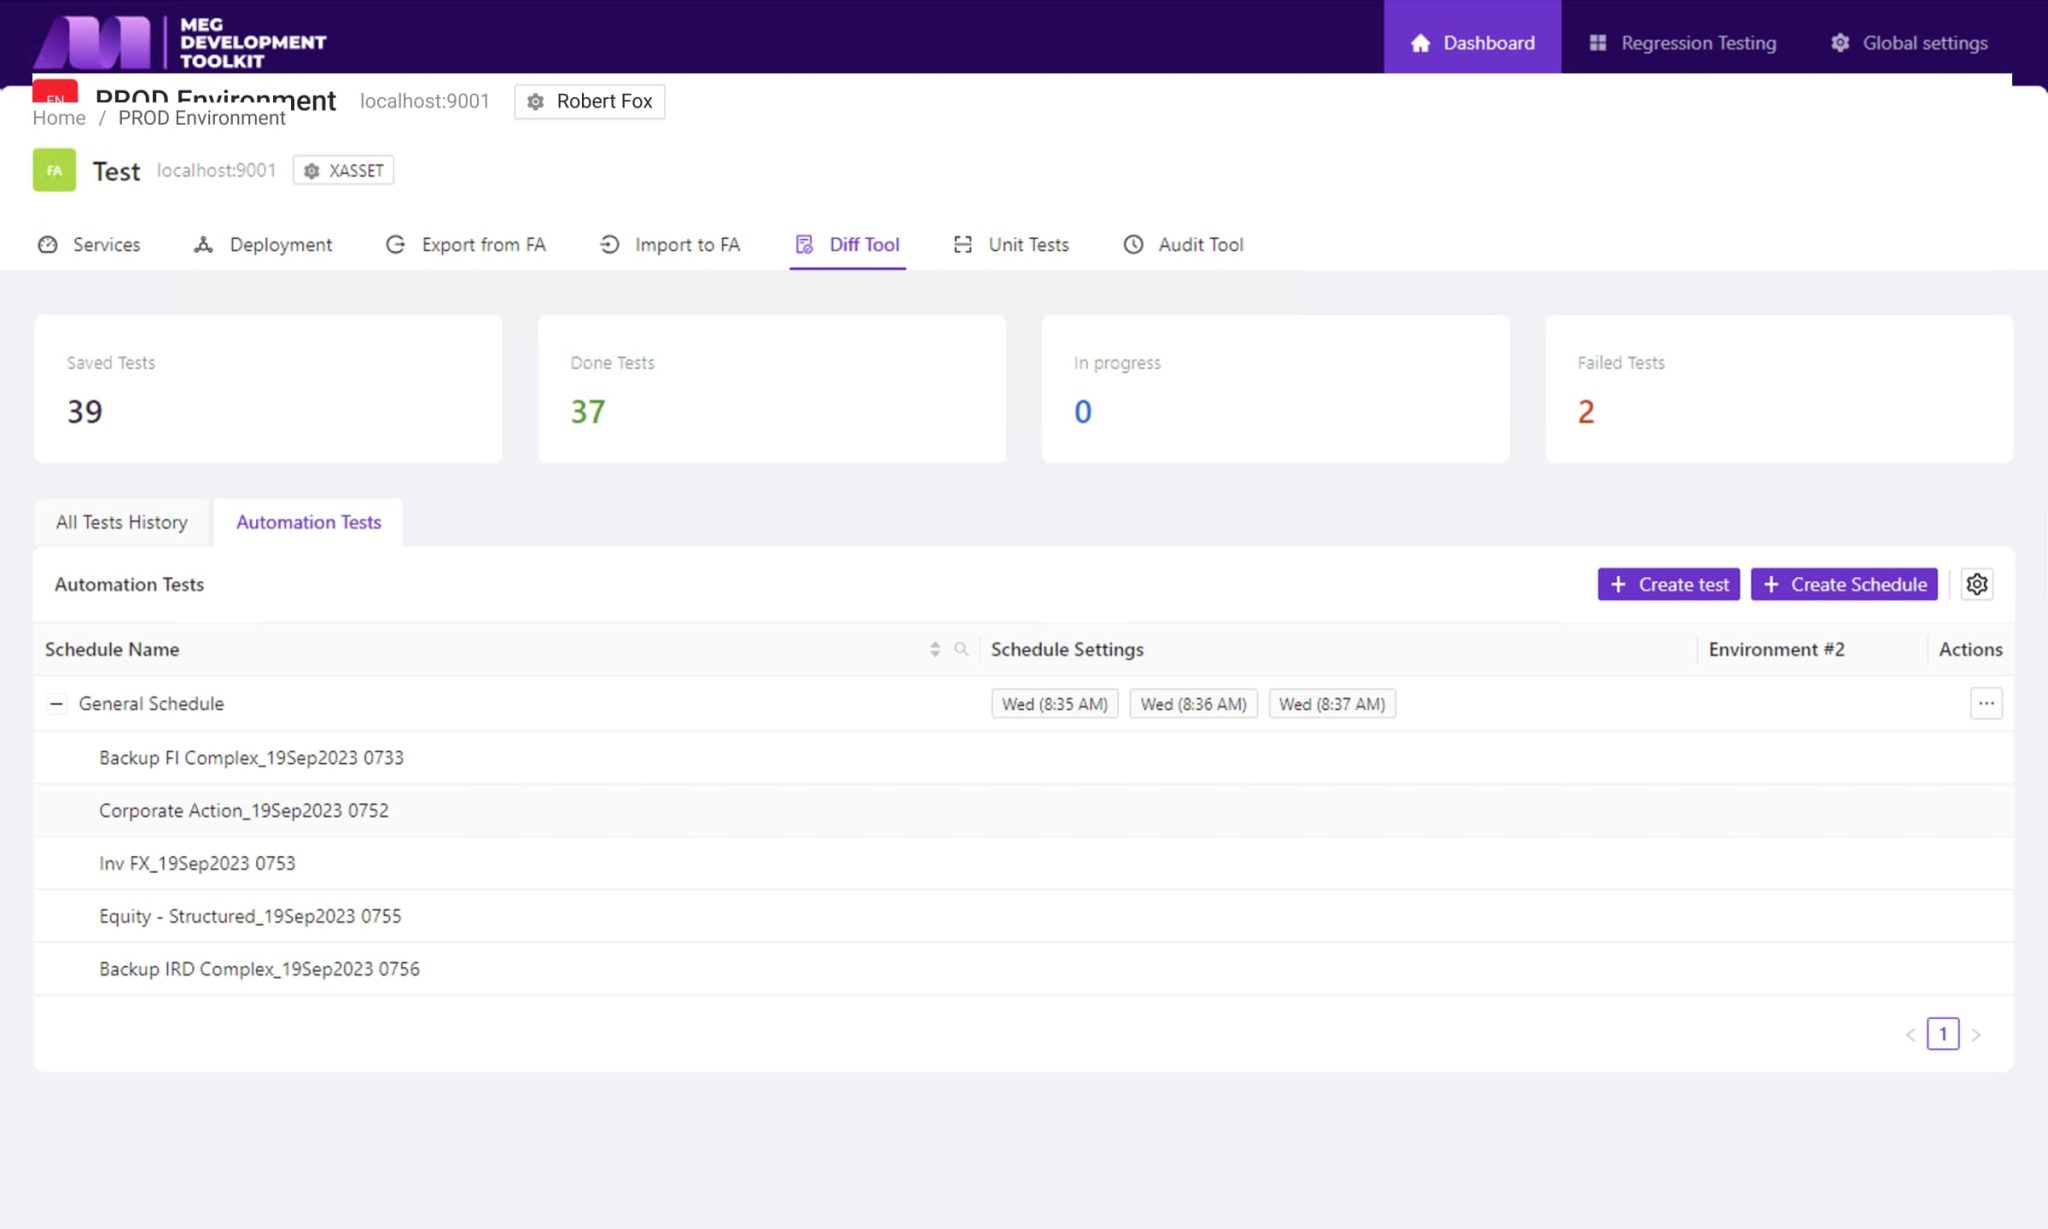
Task: Select page 1 in the pagination control
Action: coord(1942,1033)
